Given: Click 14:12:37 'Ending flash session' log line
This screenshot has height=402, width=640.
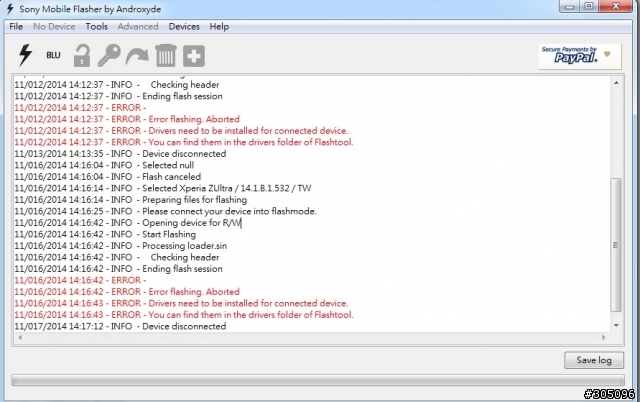Looking at the screenshot, I should coord(118,96).
